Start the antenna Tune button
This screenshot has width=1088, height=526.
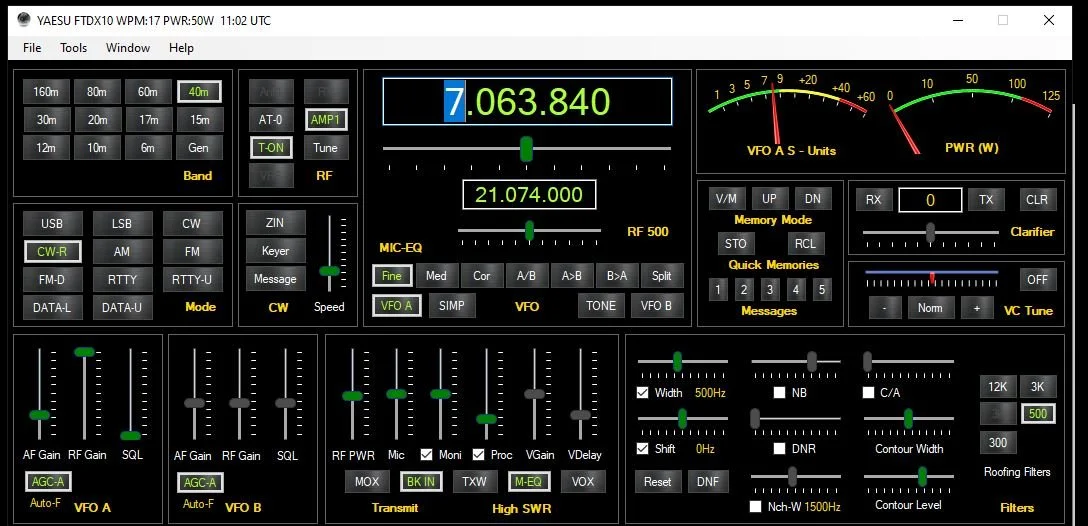click(x=325, y=147)
